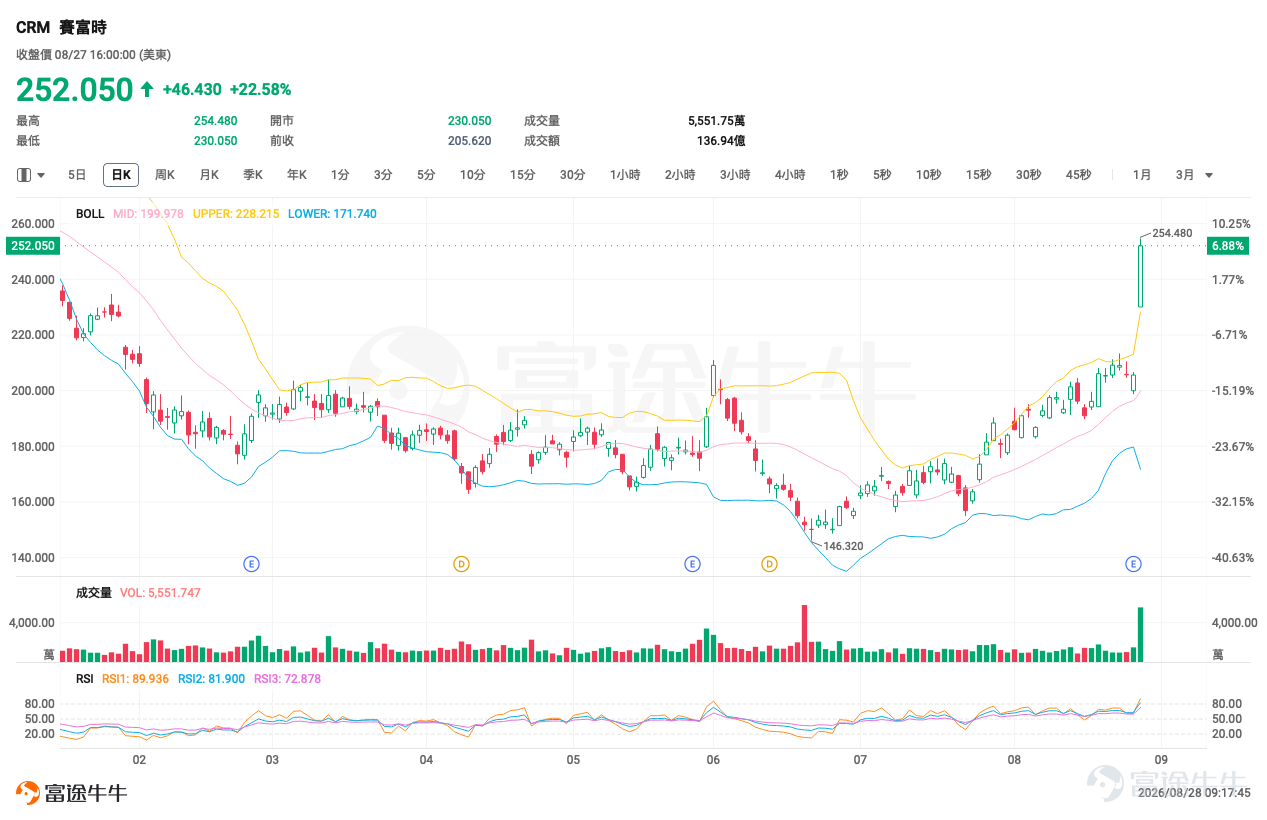Viewport: 1267px width, 820px height.
Task: Click the 6.88% percentage axis tag
Action: pyautogui.click(x=1227, y=245)
